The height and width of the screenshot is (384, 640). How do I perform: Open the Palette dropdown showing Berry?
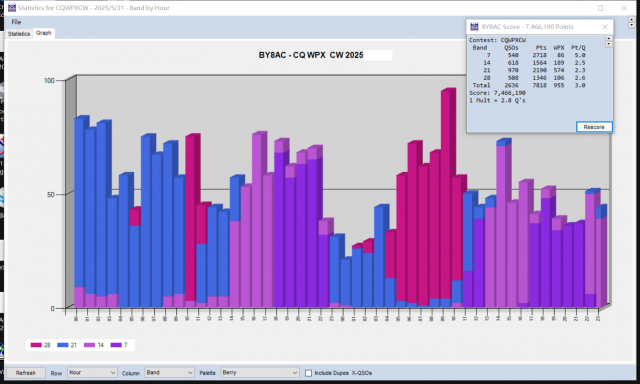tap(260, 373)
